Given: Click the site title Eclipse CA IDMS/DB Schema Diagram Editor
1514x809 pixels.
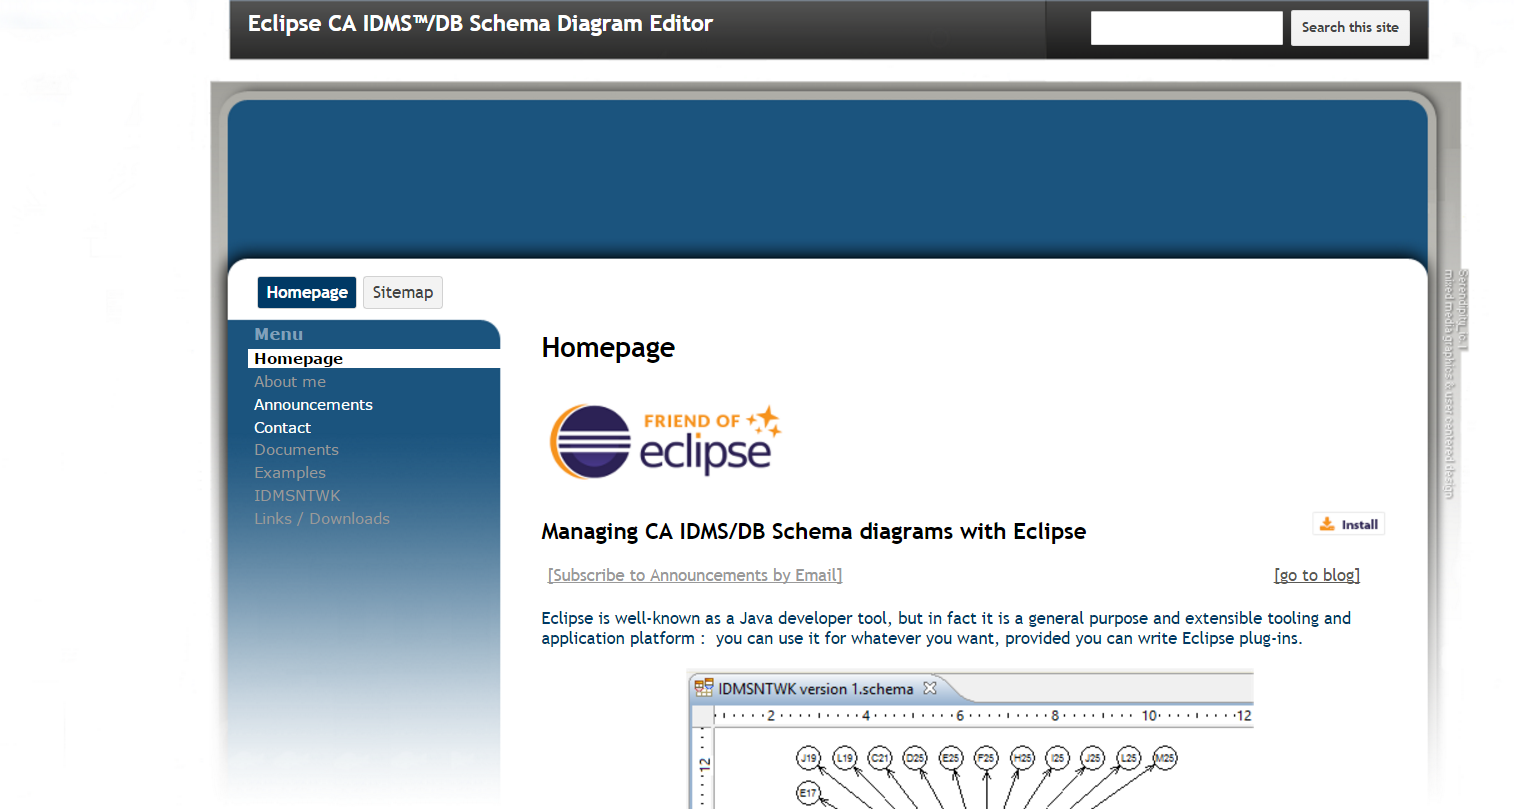Looking at the screenshot, I should click(480, 24).
